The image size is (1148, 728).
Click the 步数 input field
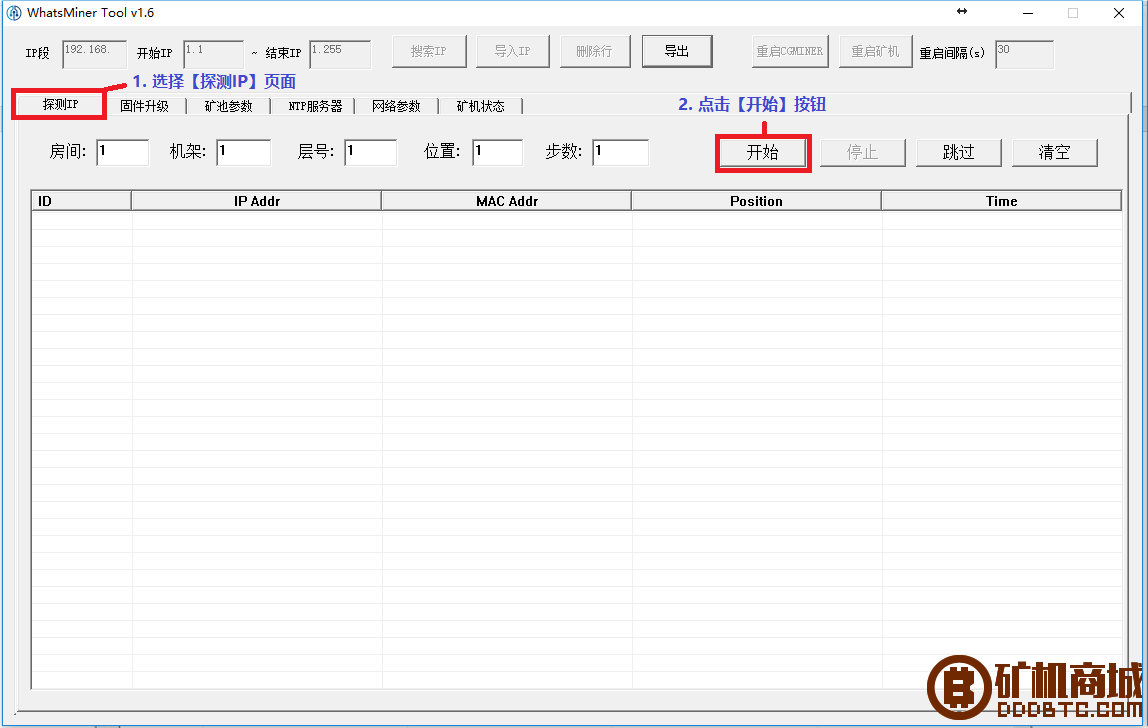(620, 152)
